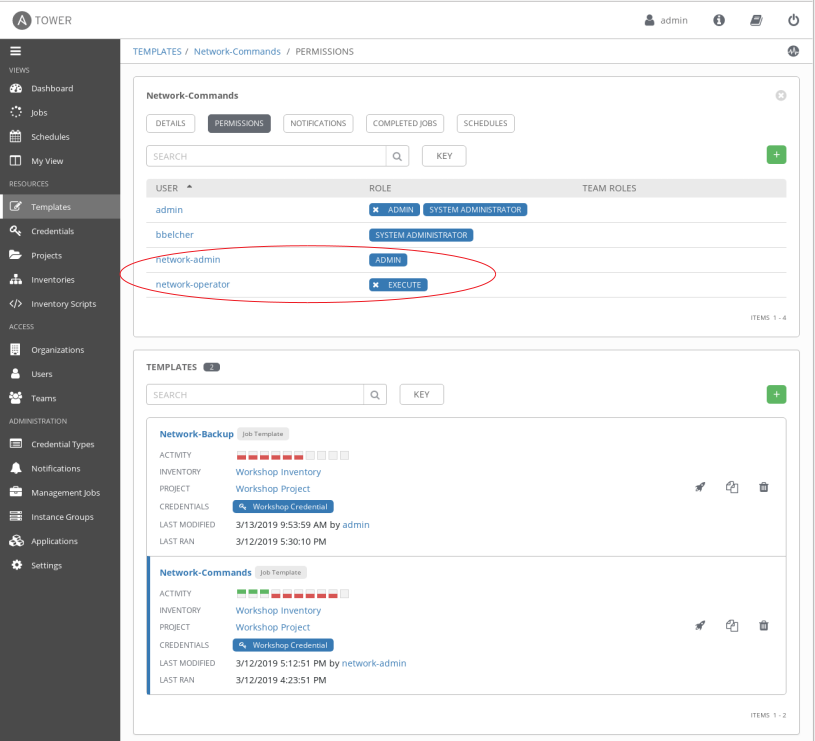
Task: Open My View in the sidebar
Action: click(60, 161)
